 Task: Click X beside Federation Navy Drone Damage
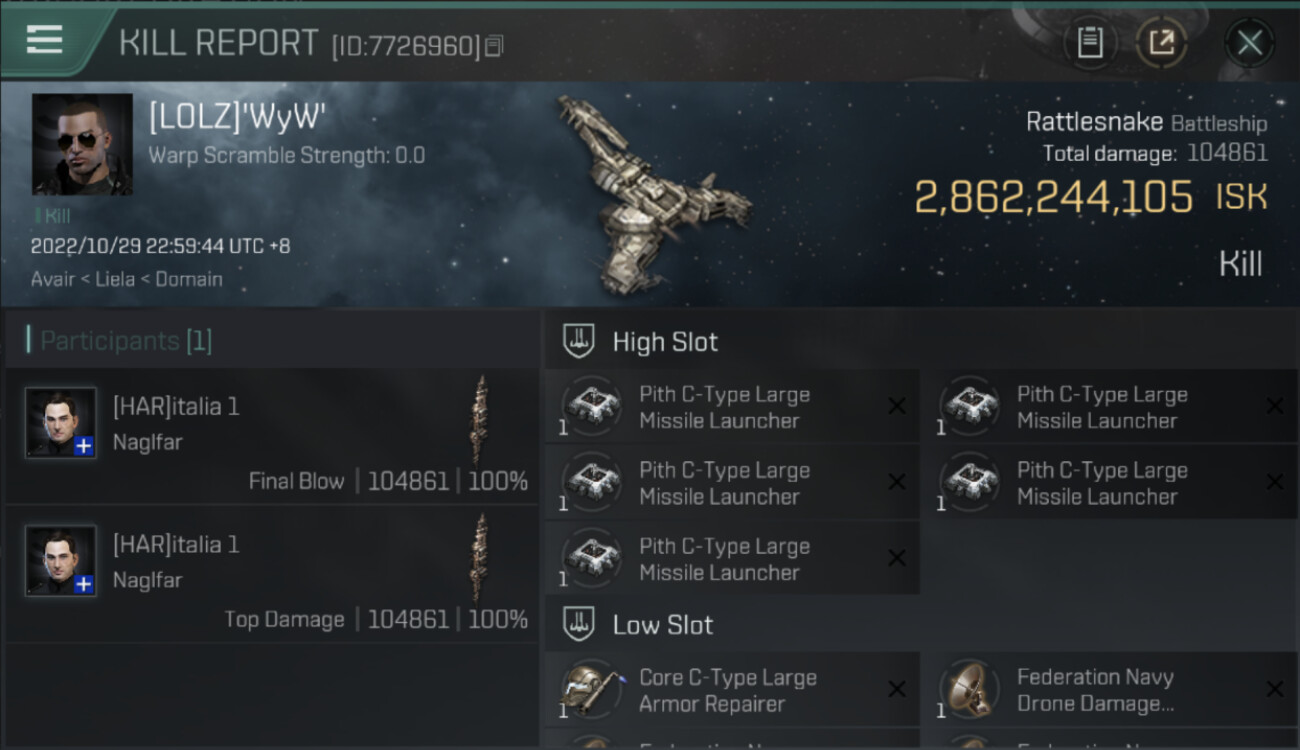pyautogui.click(x=1275, y=689)
